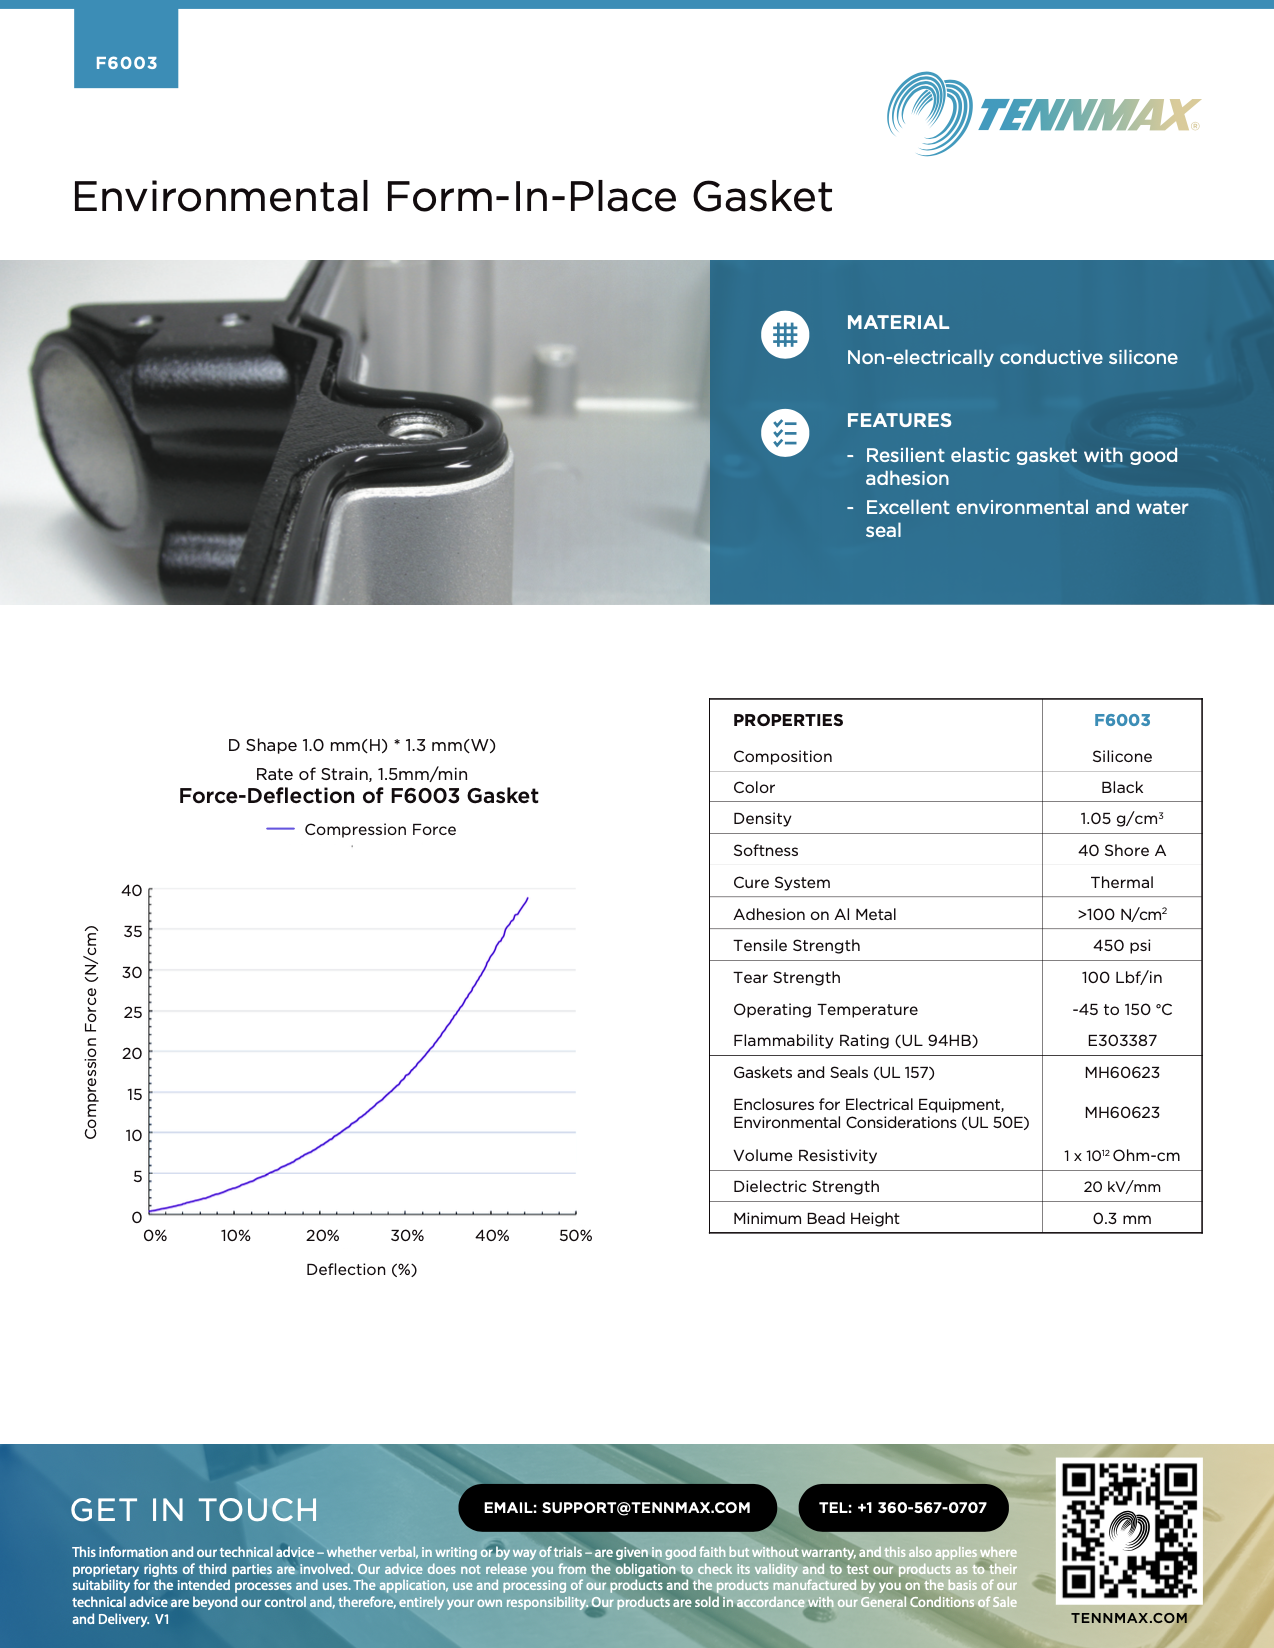Click the disclaimer paragraph in footer

544,1586
